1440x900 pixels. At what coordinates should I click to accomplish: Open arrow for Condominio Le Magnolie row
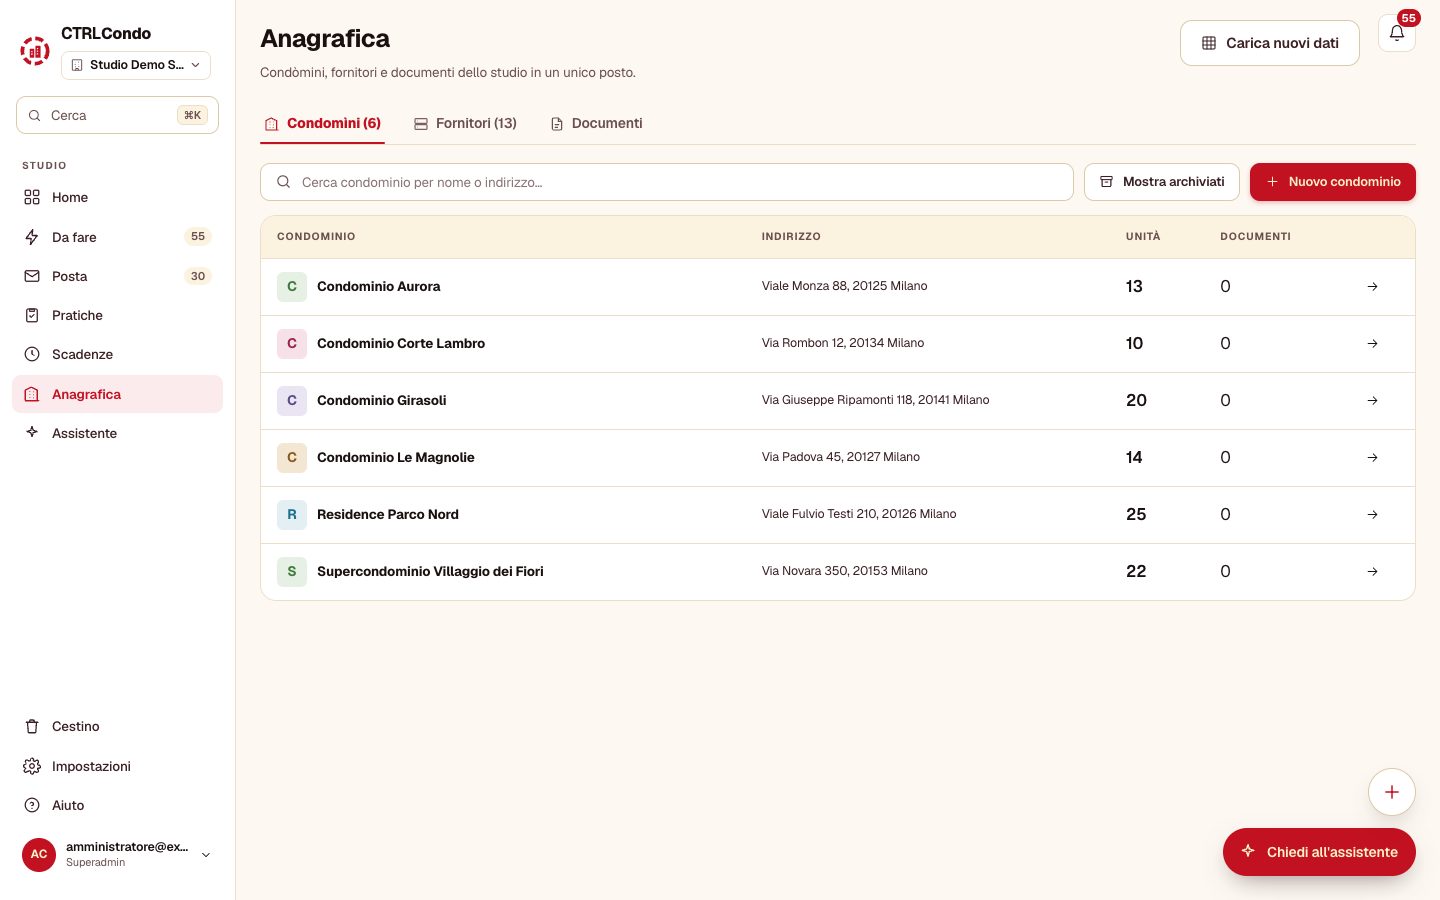pos(1372,458)
